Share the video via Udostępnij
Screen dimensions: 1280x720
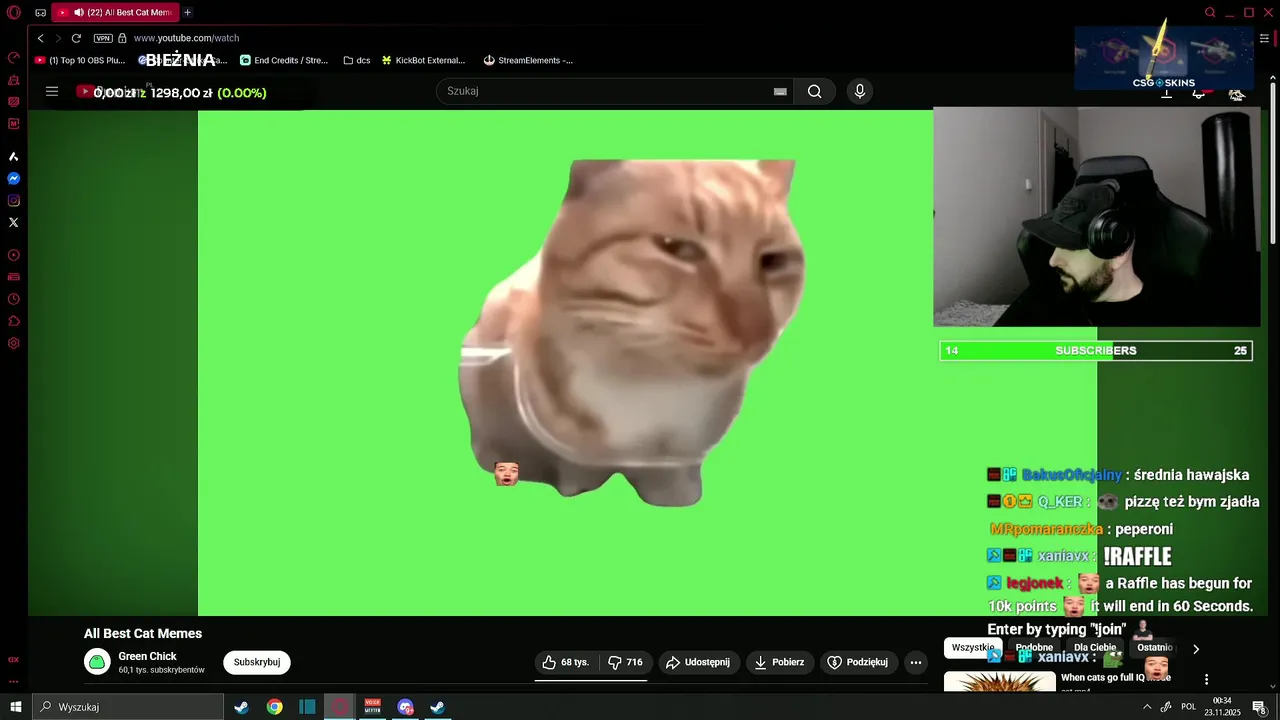pyautogui.click(x=698, y=662)
